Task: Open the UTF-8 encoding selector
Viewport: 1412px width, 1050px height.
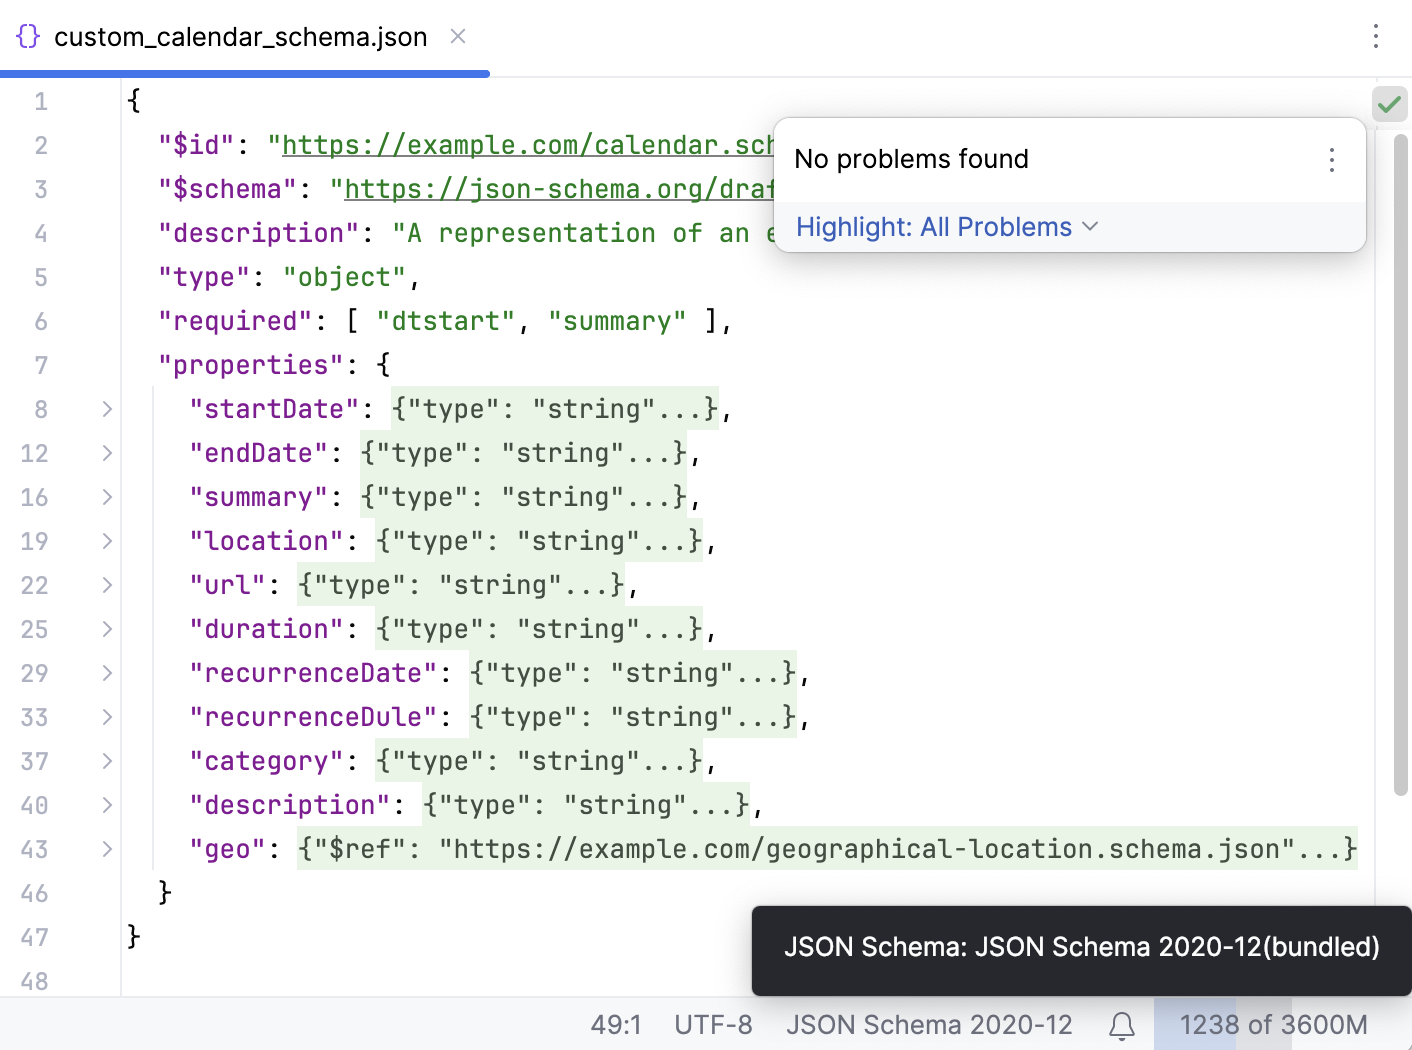Action: [713, 1024]
